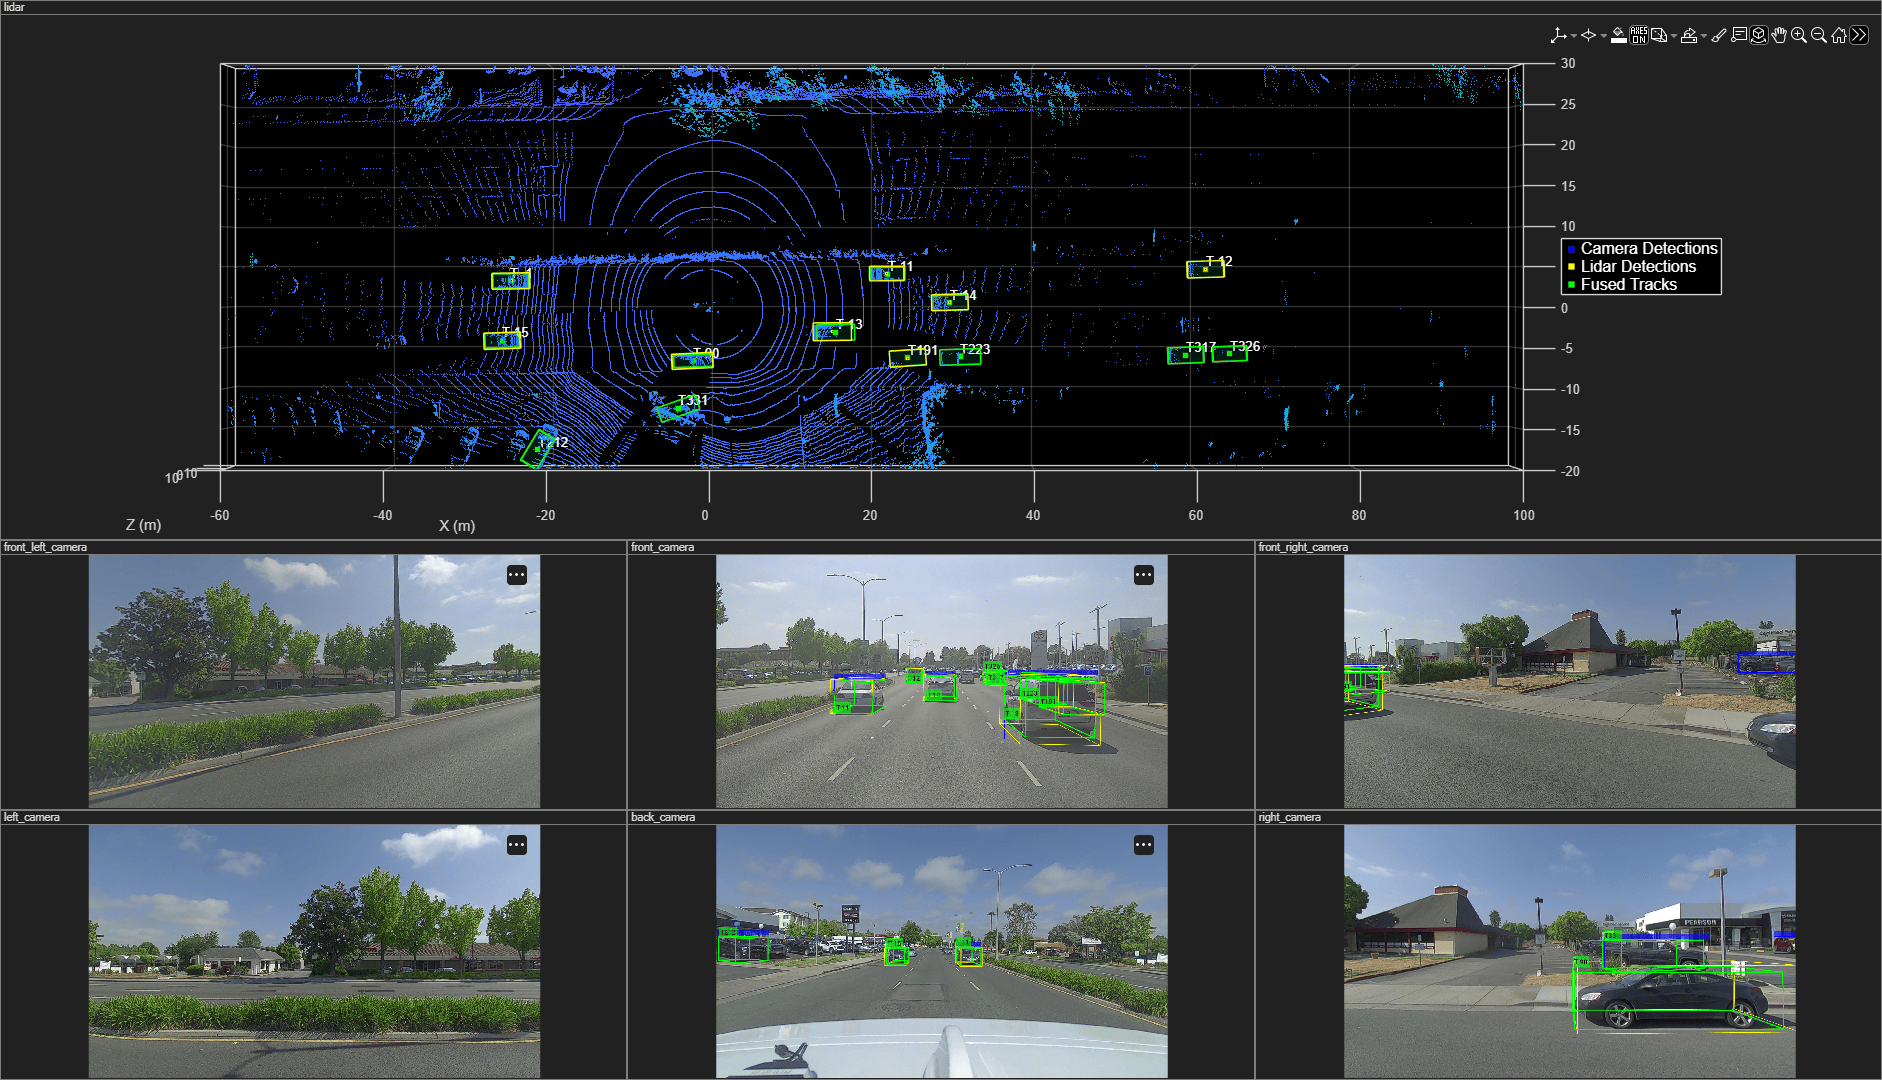Click track label T317 in lidar plot

1201,347
